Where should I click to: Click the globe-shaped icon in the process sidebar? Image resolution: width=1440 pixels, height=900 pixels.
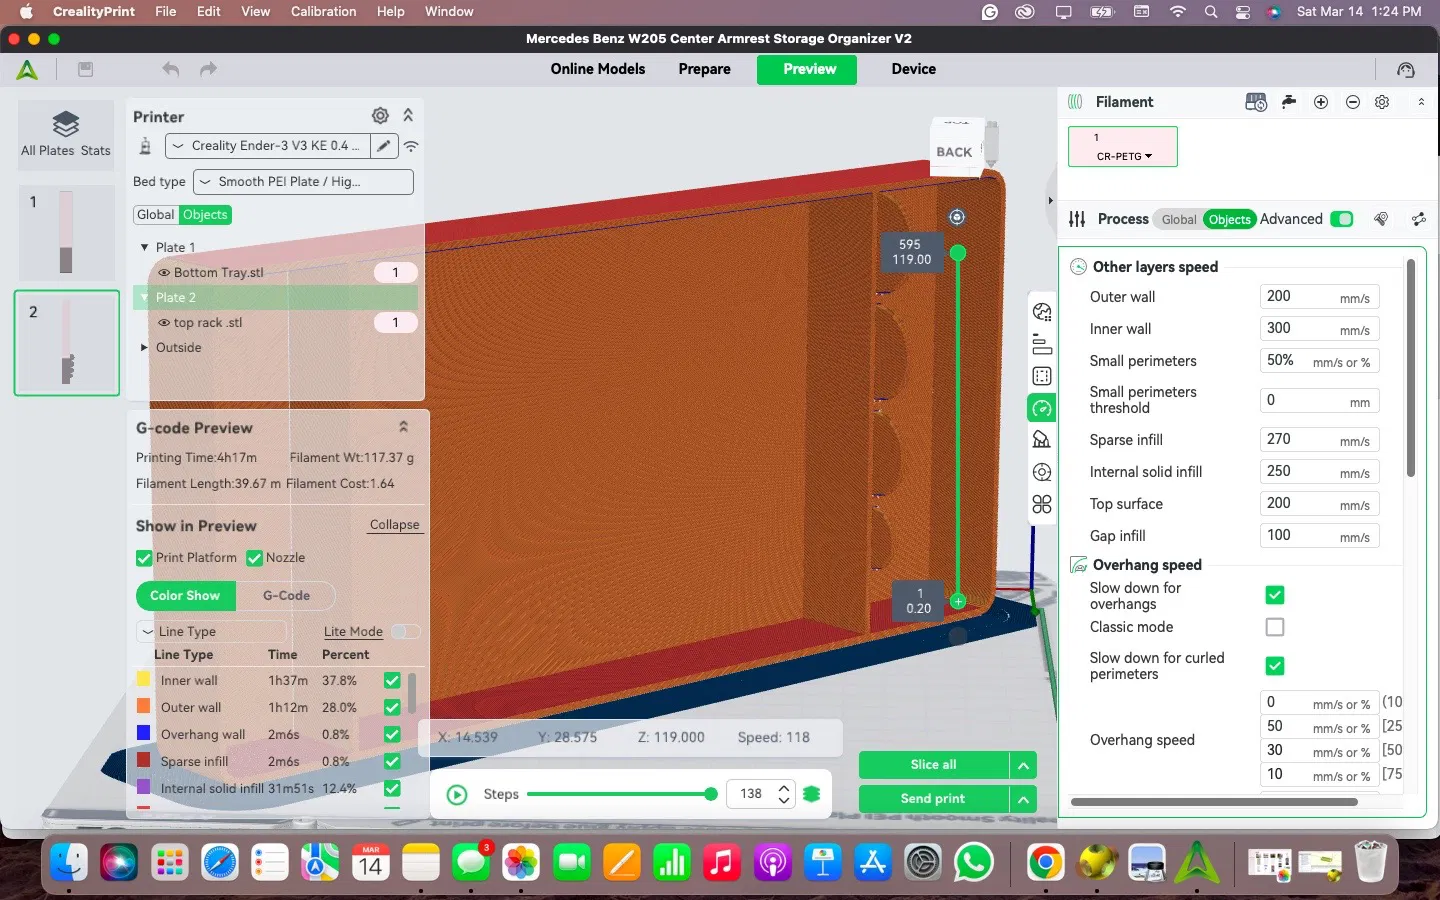1042,312
